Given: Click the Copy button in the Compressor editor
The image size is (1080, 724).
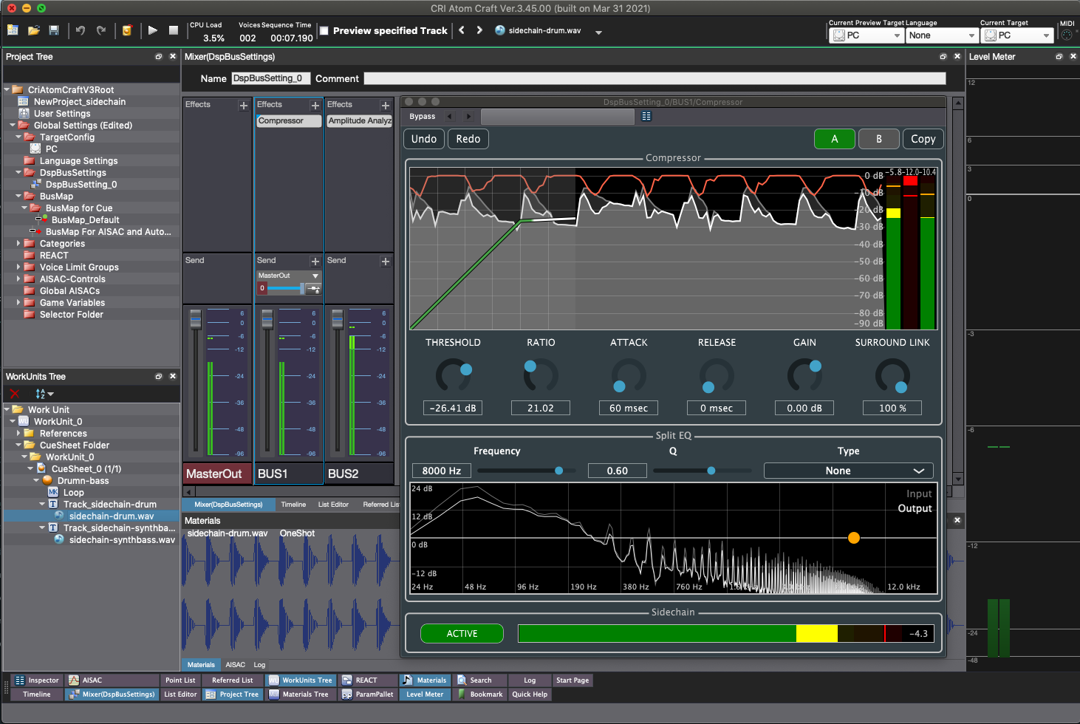Looking at the screenshot, I should pyautogui.click(x=922, y=139).
